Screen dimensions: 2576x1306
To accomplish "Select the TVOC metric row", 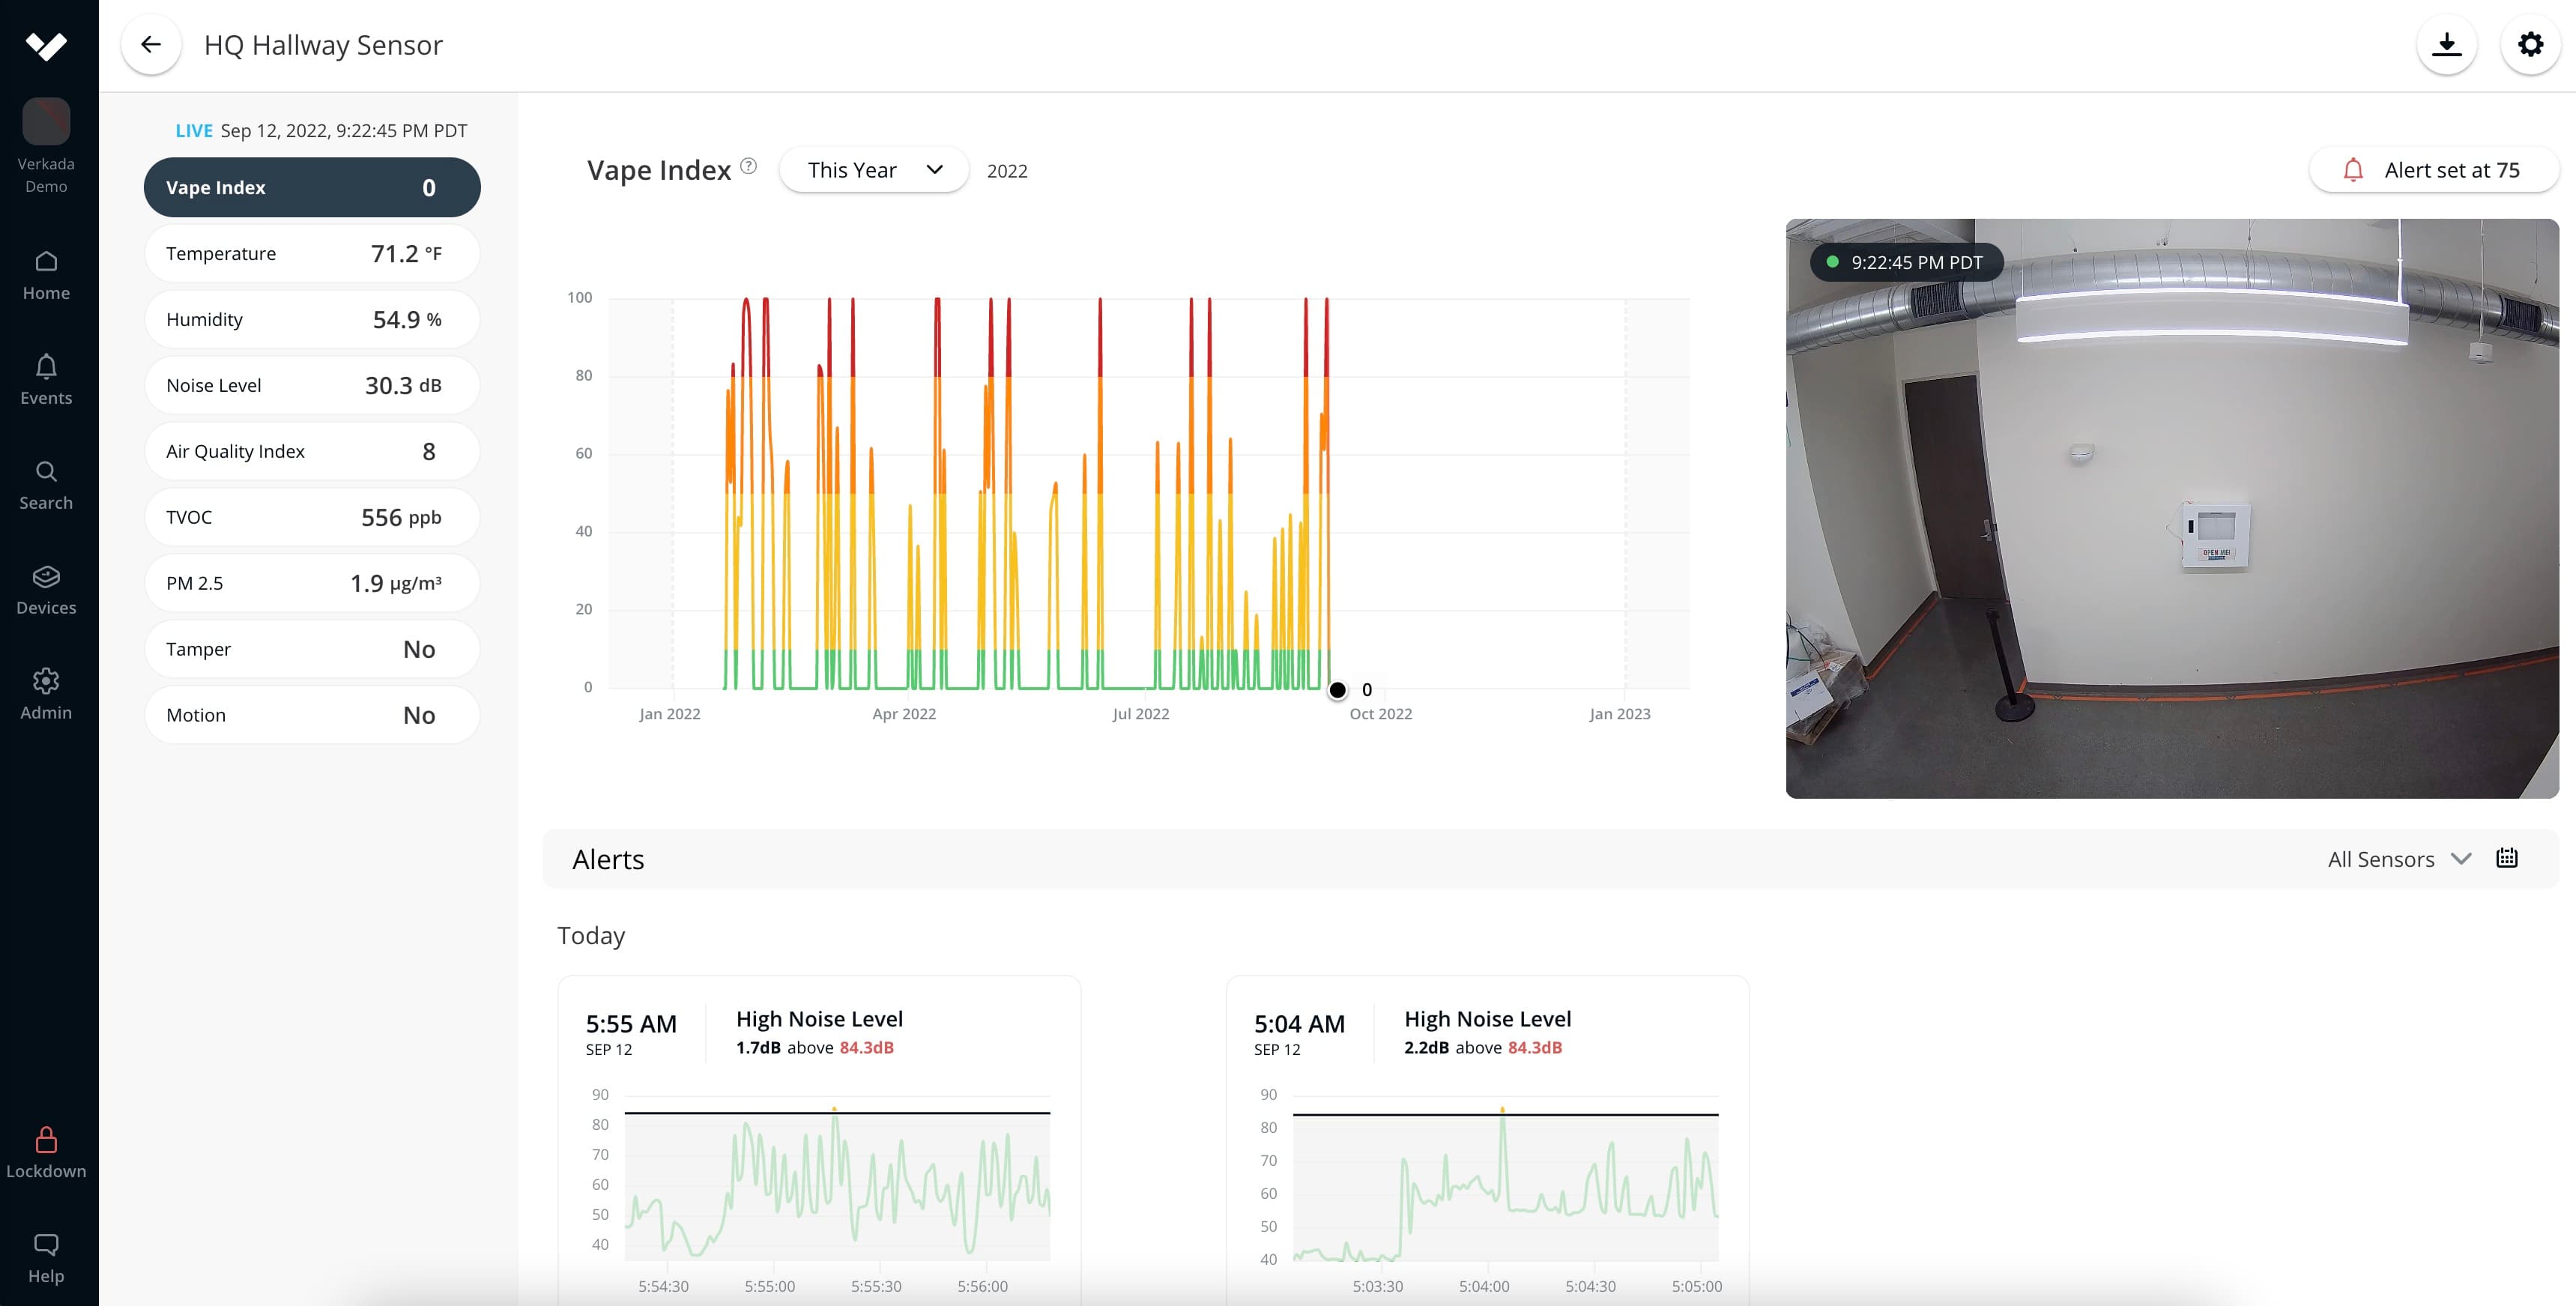I will click(312, 518).
